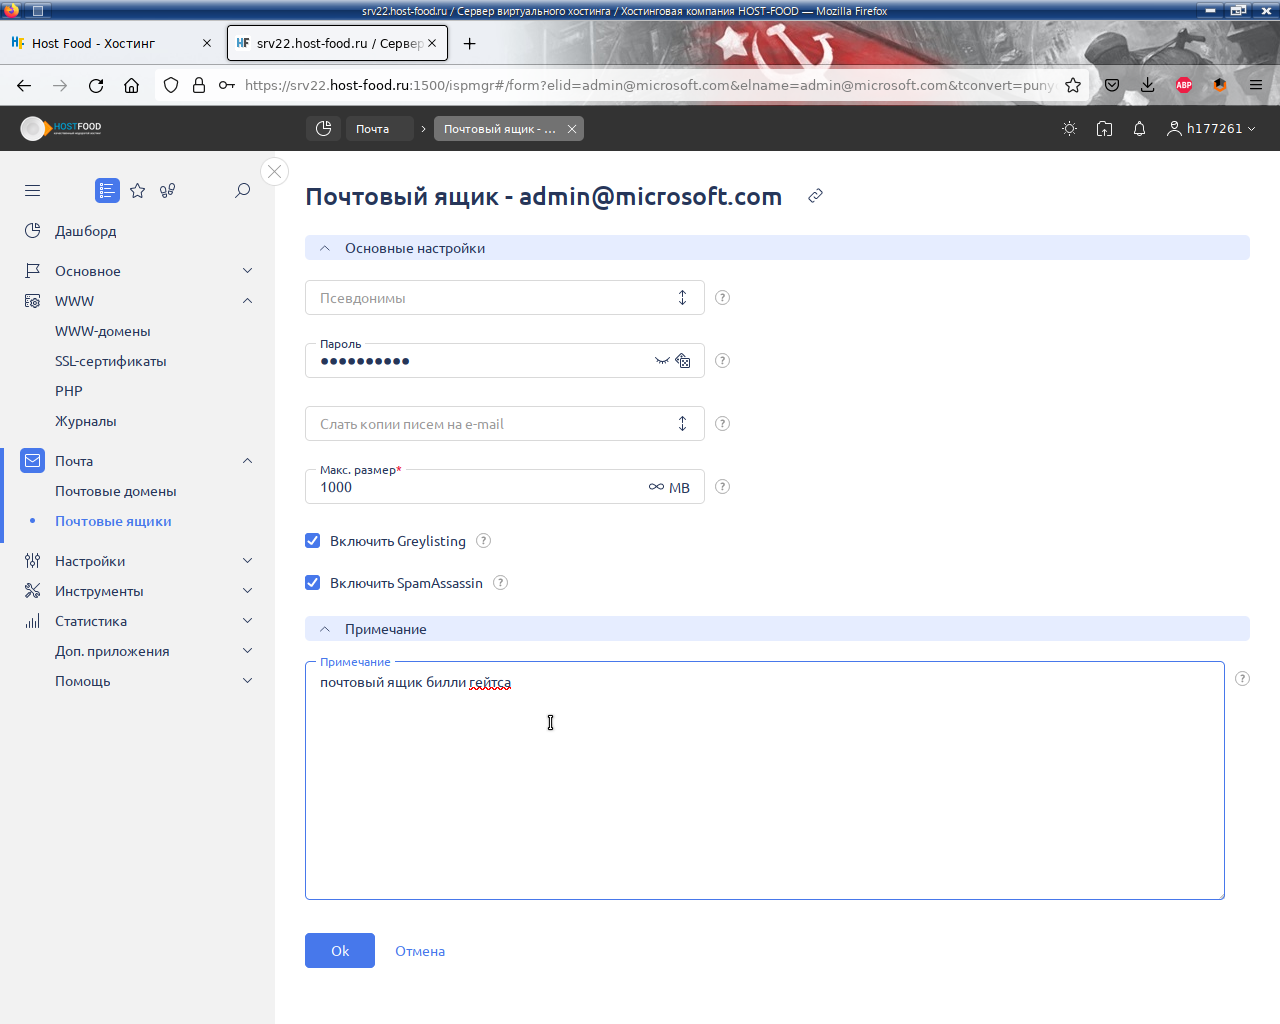Open a new browser tab
The height and width of the screenshot is (1024, 1280).
coord(469,43)
